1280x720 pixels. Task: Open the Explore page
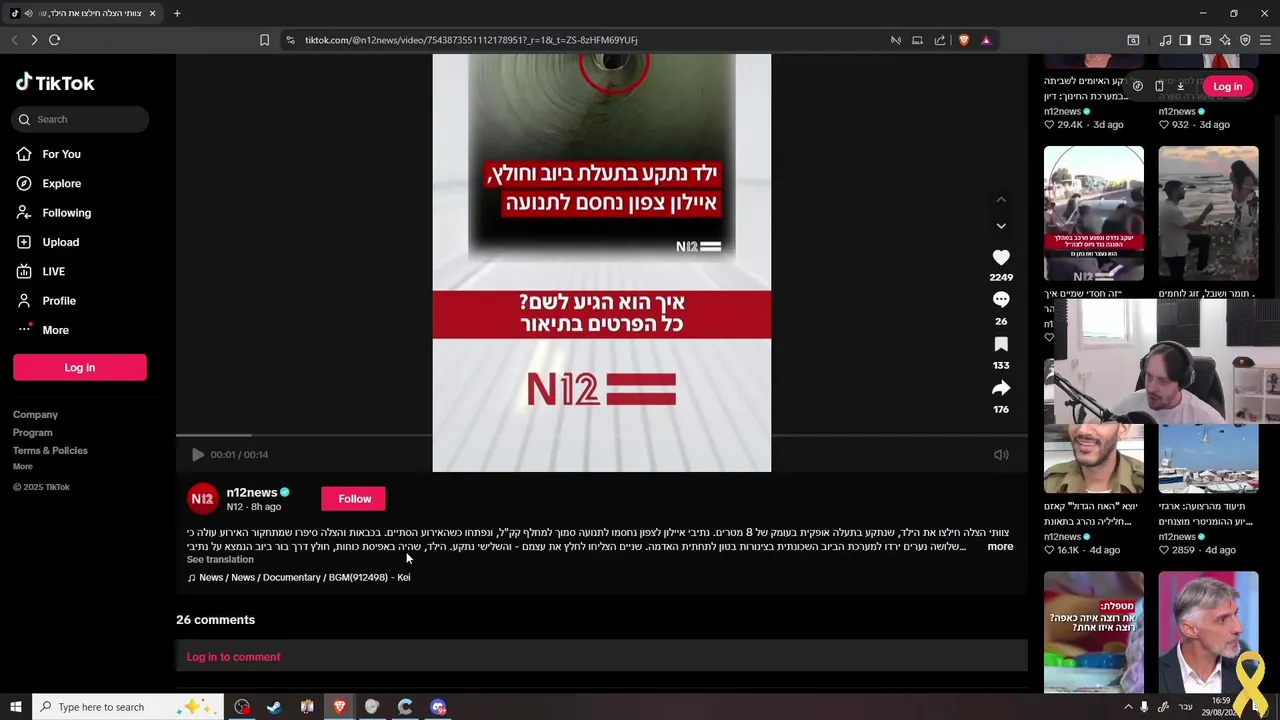tap(61, 183)
